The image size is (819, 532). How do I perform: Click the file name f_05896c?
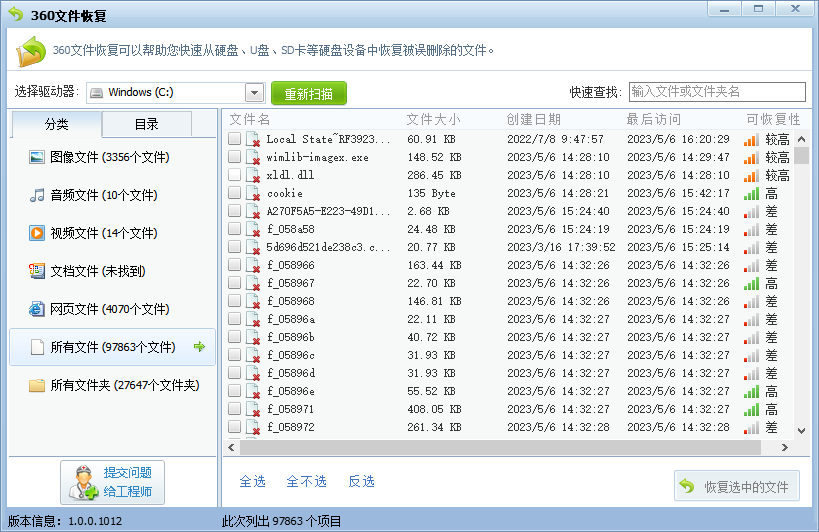click(x=291, y=355)
